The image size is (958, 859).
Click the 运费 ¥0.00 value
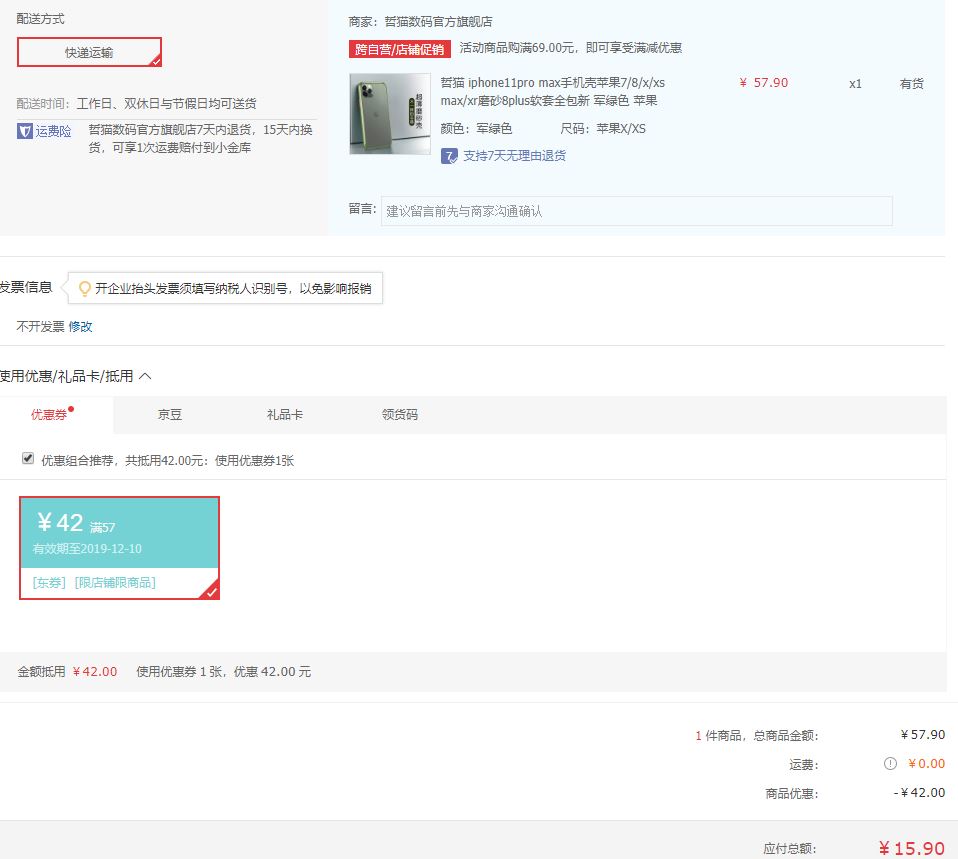pyautogui.click(x=926, y=763)
